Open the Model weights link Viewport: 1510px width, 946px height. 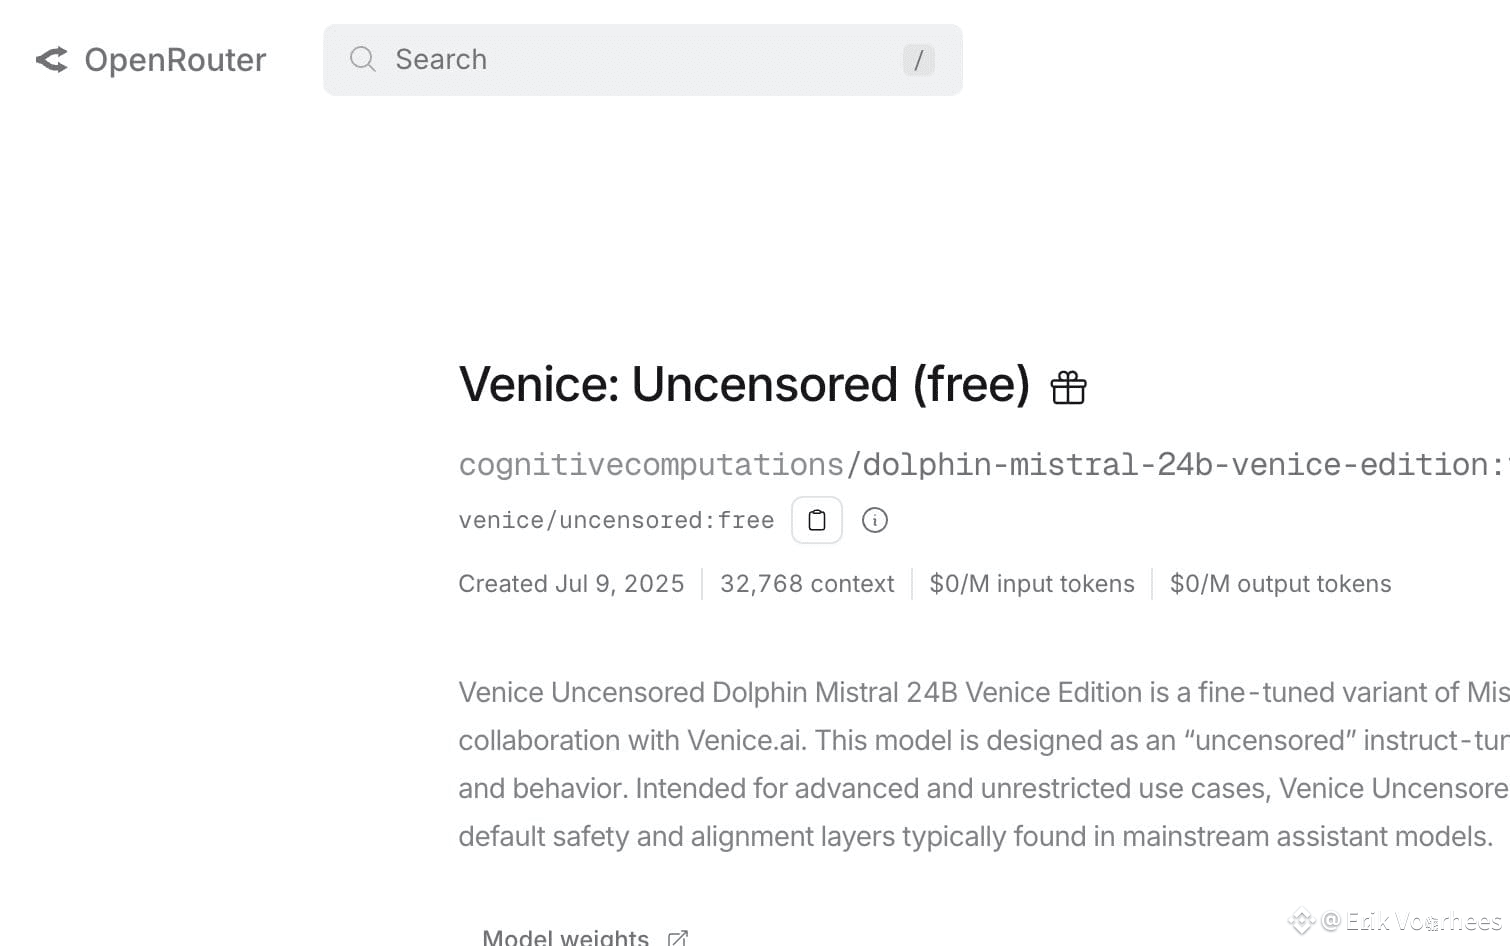(565, 937)
